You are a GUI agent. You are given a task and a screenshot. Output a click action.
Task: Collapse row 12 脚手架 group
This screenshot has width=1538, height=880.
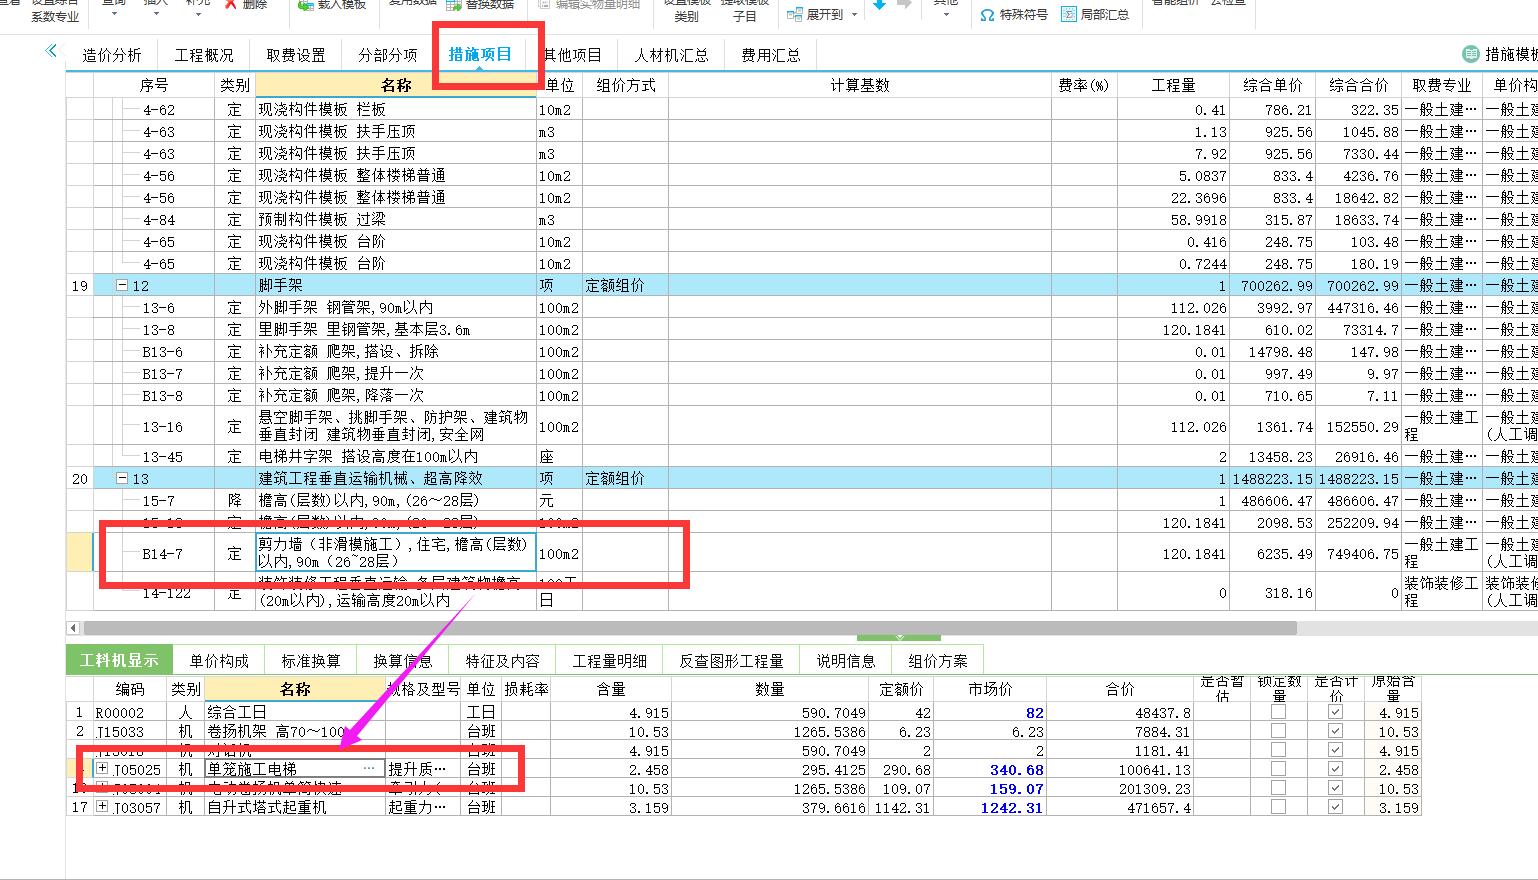[122, 285]
